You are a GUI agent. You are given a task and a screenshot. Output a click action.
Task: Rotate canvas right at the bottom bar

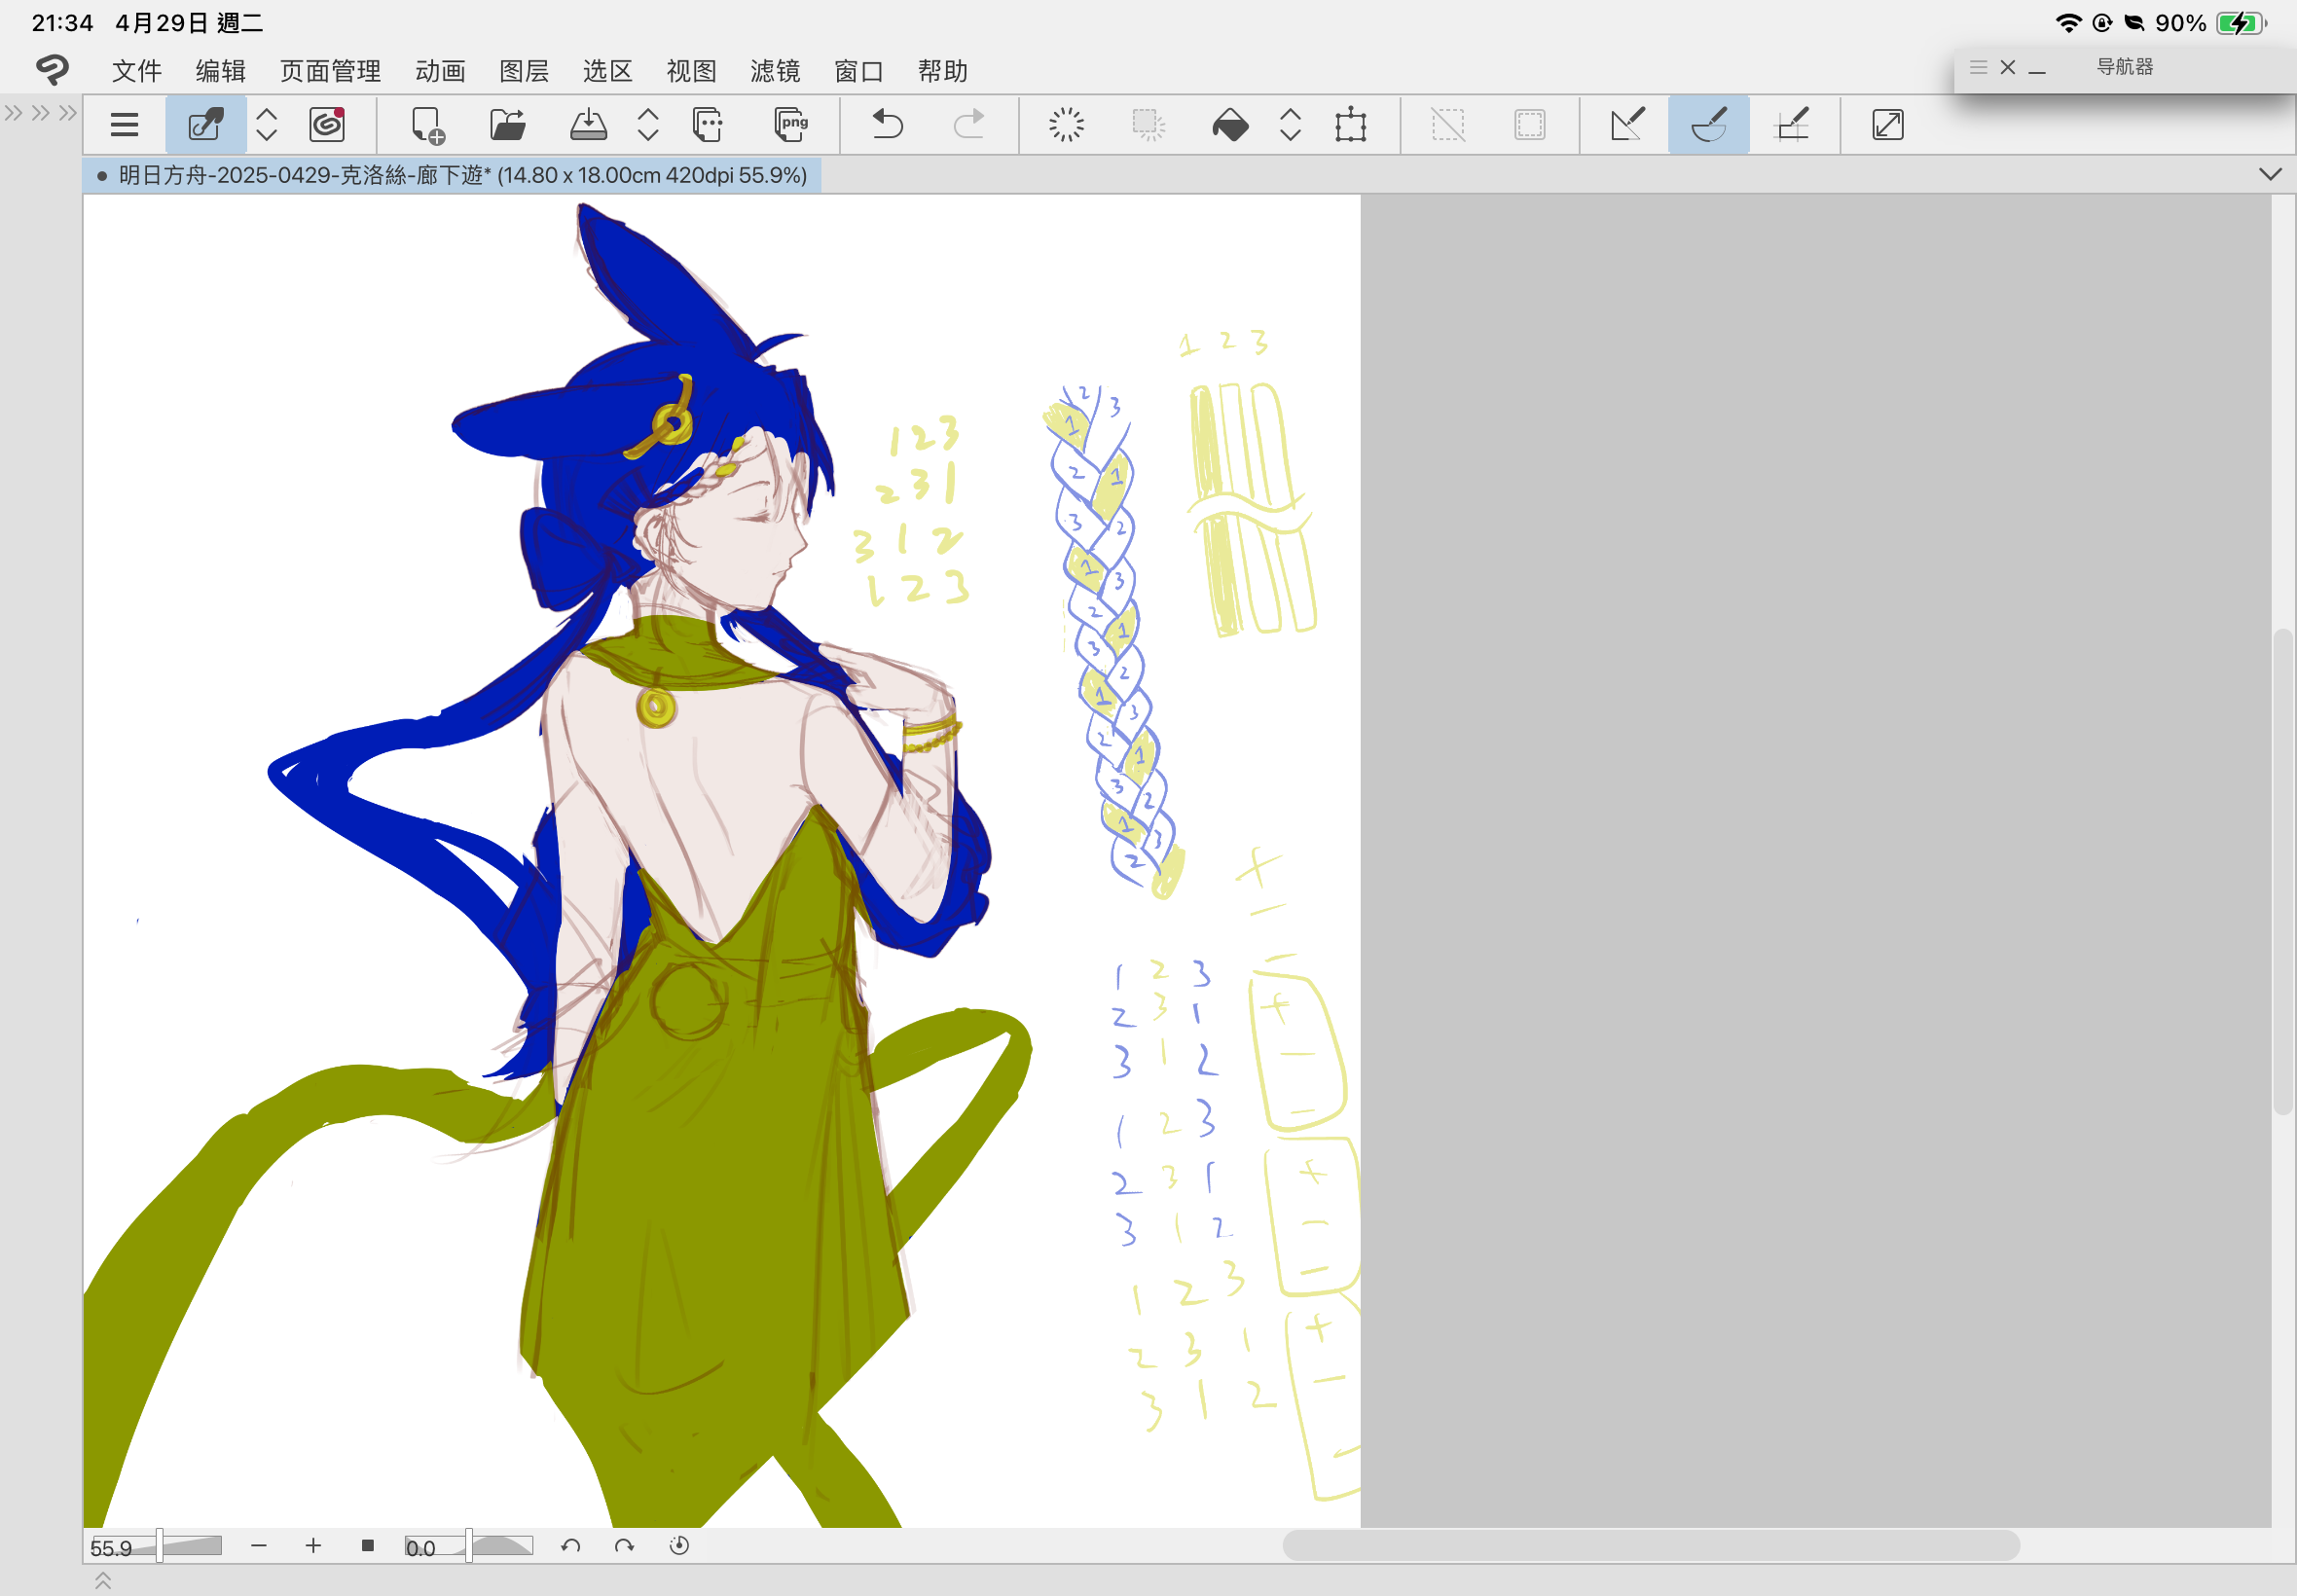(624, 1546)
